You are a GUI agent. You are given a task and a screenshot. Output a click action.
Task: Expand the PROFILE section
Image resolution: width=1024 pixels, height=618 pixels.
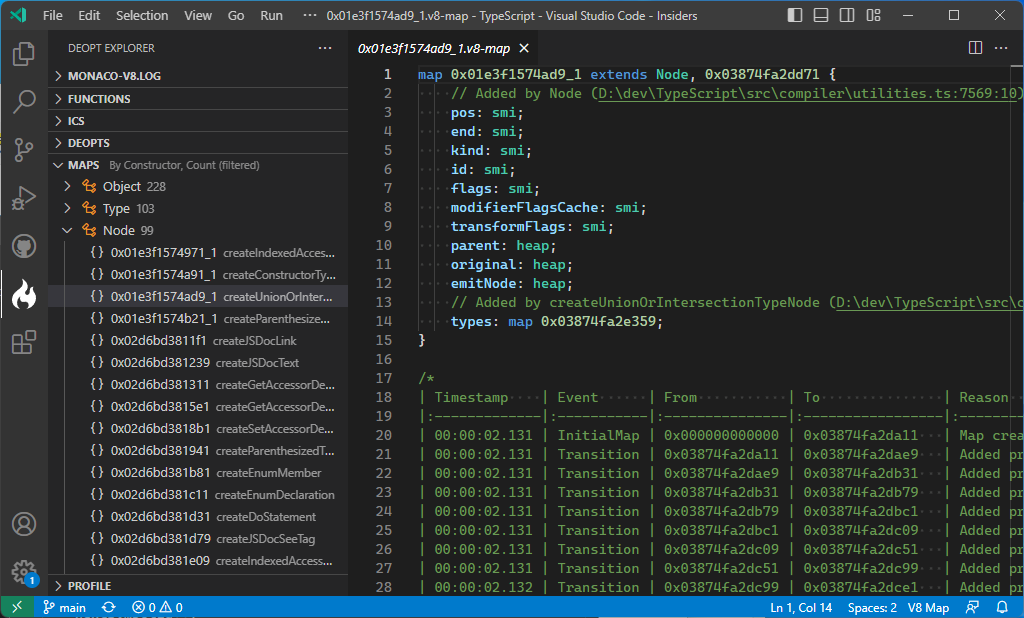pos(198,585)
